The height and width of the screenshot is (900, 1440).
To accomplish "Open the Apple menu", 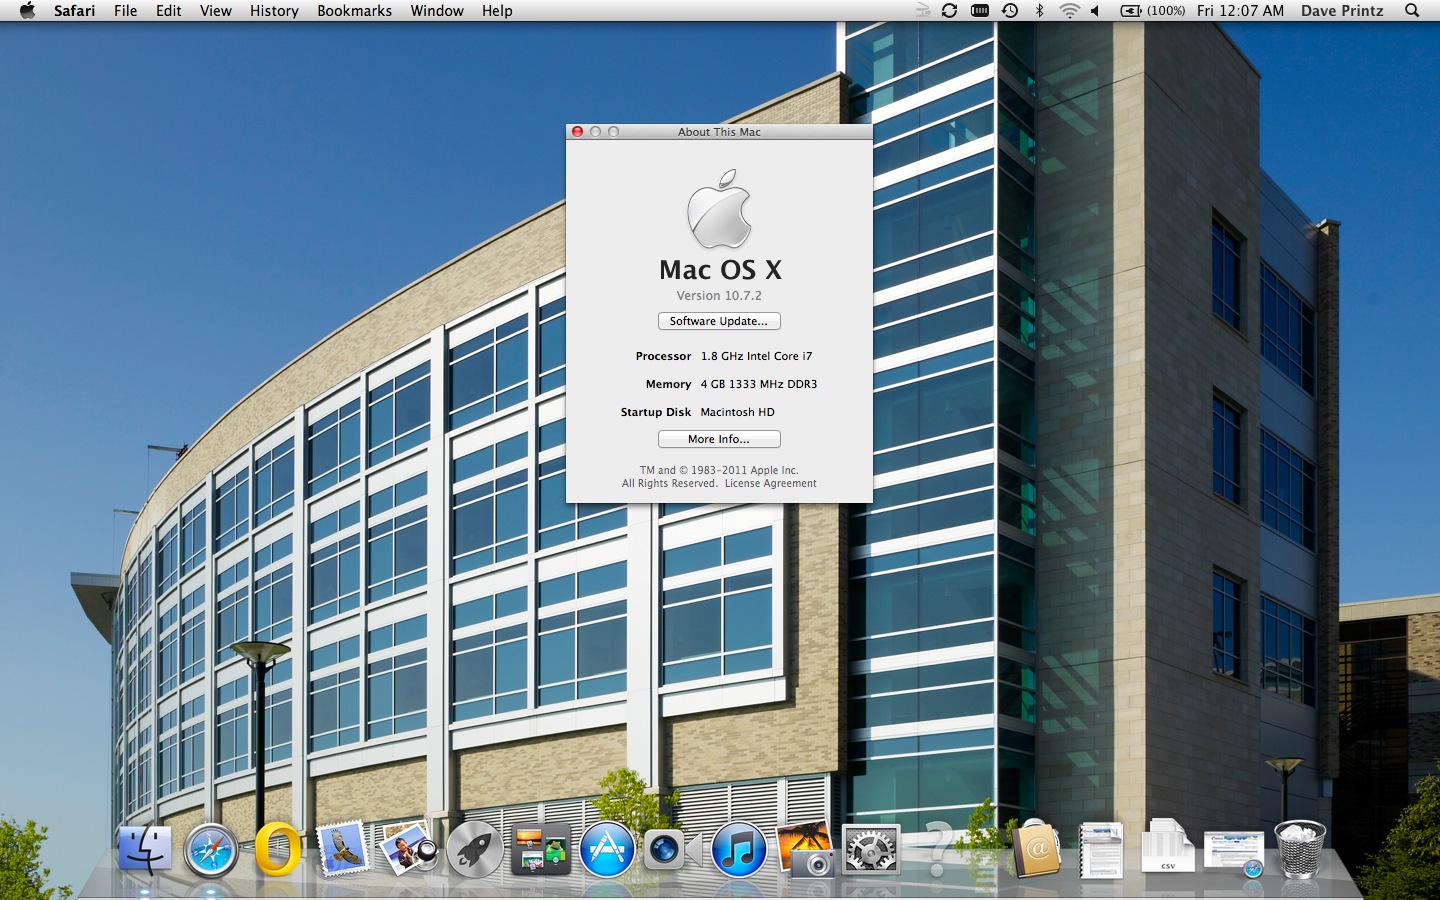I will (27, 10).
